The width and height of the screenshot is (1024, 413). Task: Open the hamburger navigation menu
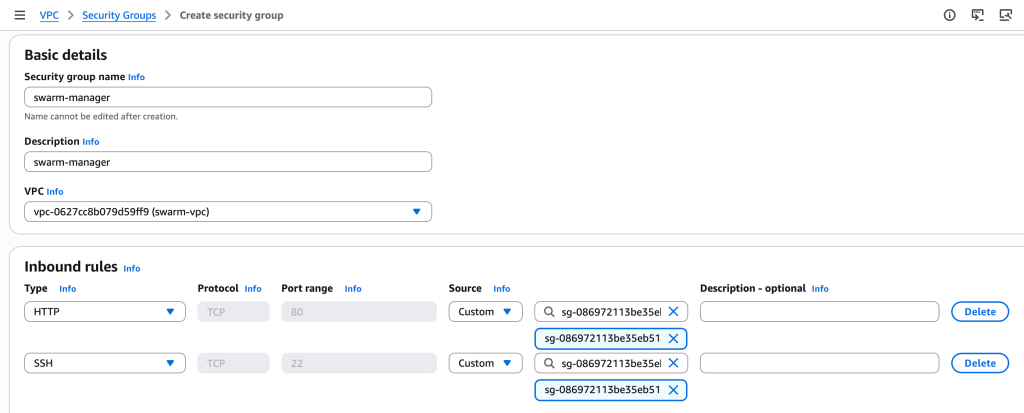19,15
